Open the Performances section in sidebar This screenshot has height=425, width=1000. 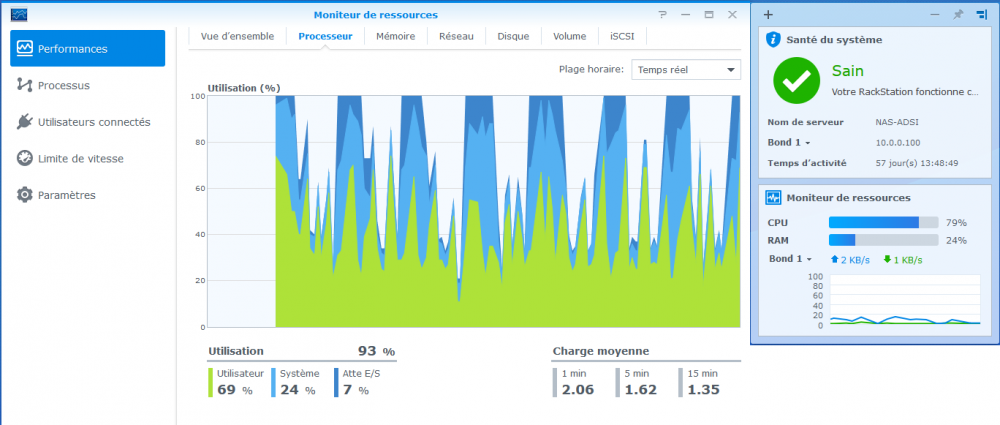click(87, 48)
